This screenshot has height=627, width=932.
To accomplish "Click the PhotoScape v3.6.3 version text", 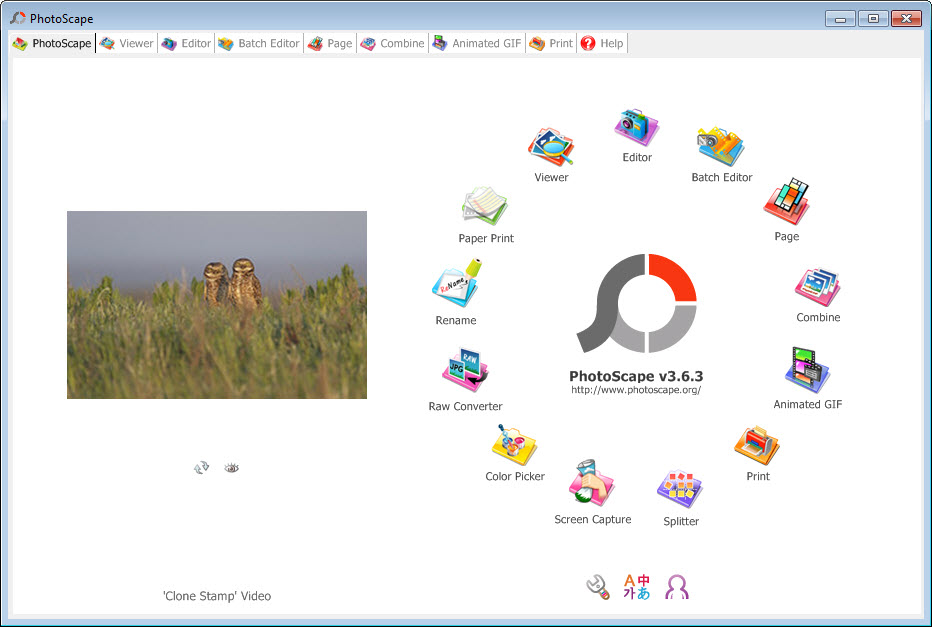I will 636,376.
